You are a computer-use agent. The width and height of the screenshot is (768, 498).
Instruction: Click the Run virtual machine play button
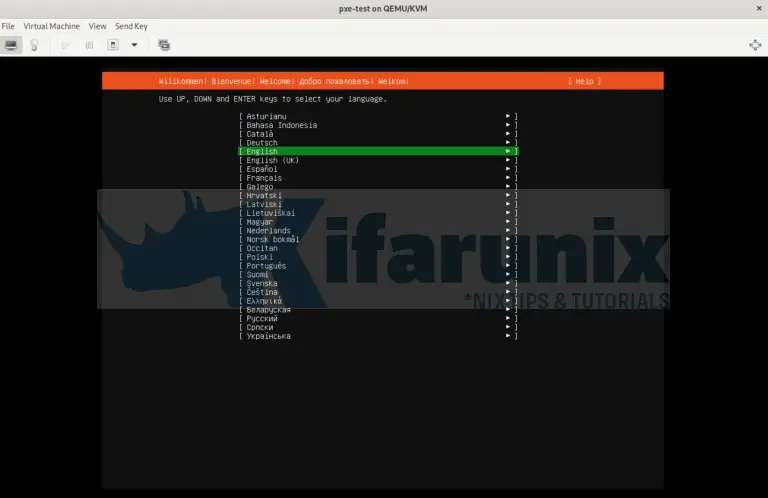click(66, 45)
